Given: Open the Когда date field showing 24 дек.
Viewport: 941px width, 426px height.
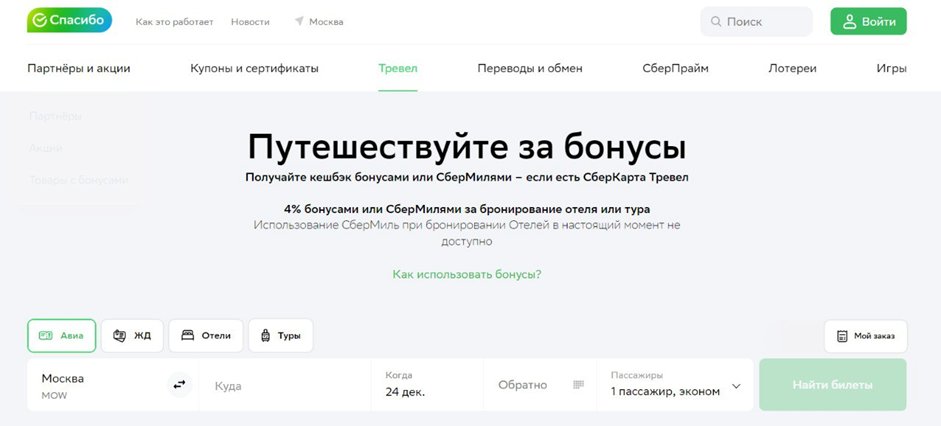Looking at the screenshot, I should 427,385.
